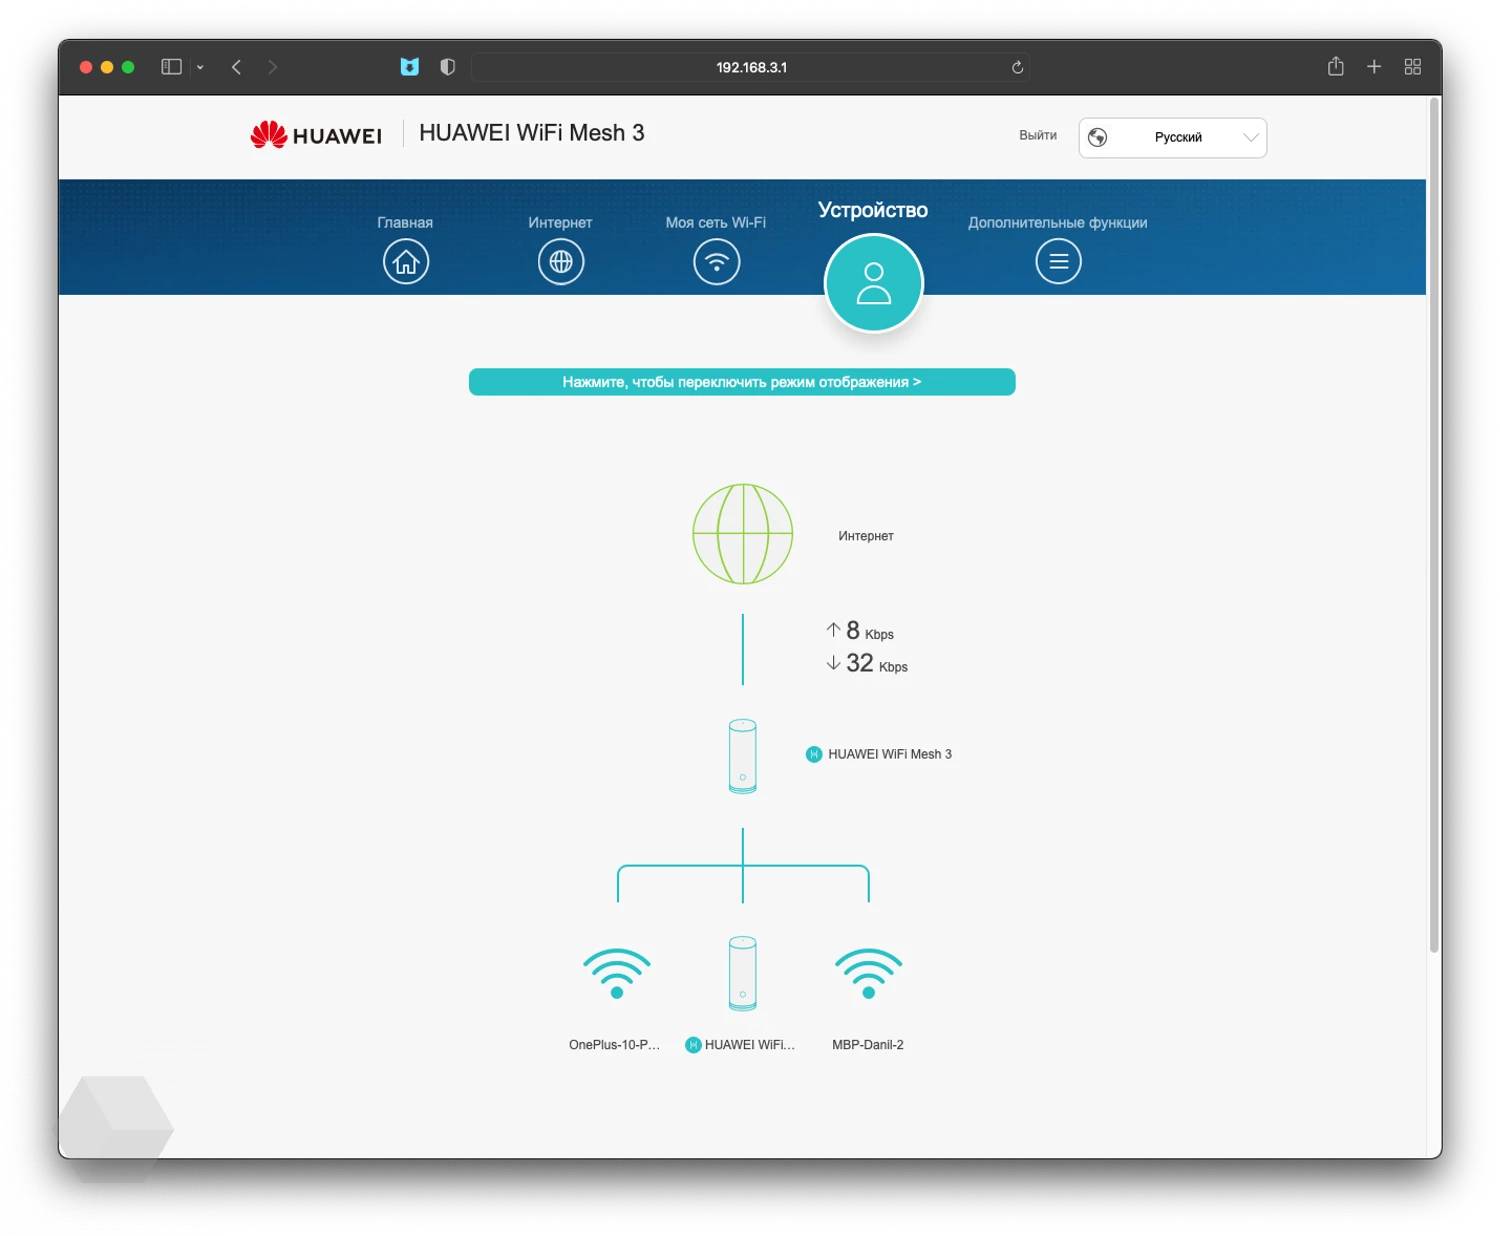Select the MBP-Danil-2 Wi-Fi device icon
This screenshot has width=1500, height=1236.
868,973
